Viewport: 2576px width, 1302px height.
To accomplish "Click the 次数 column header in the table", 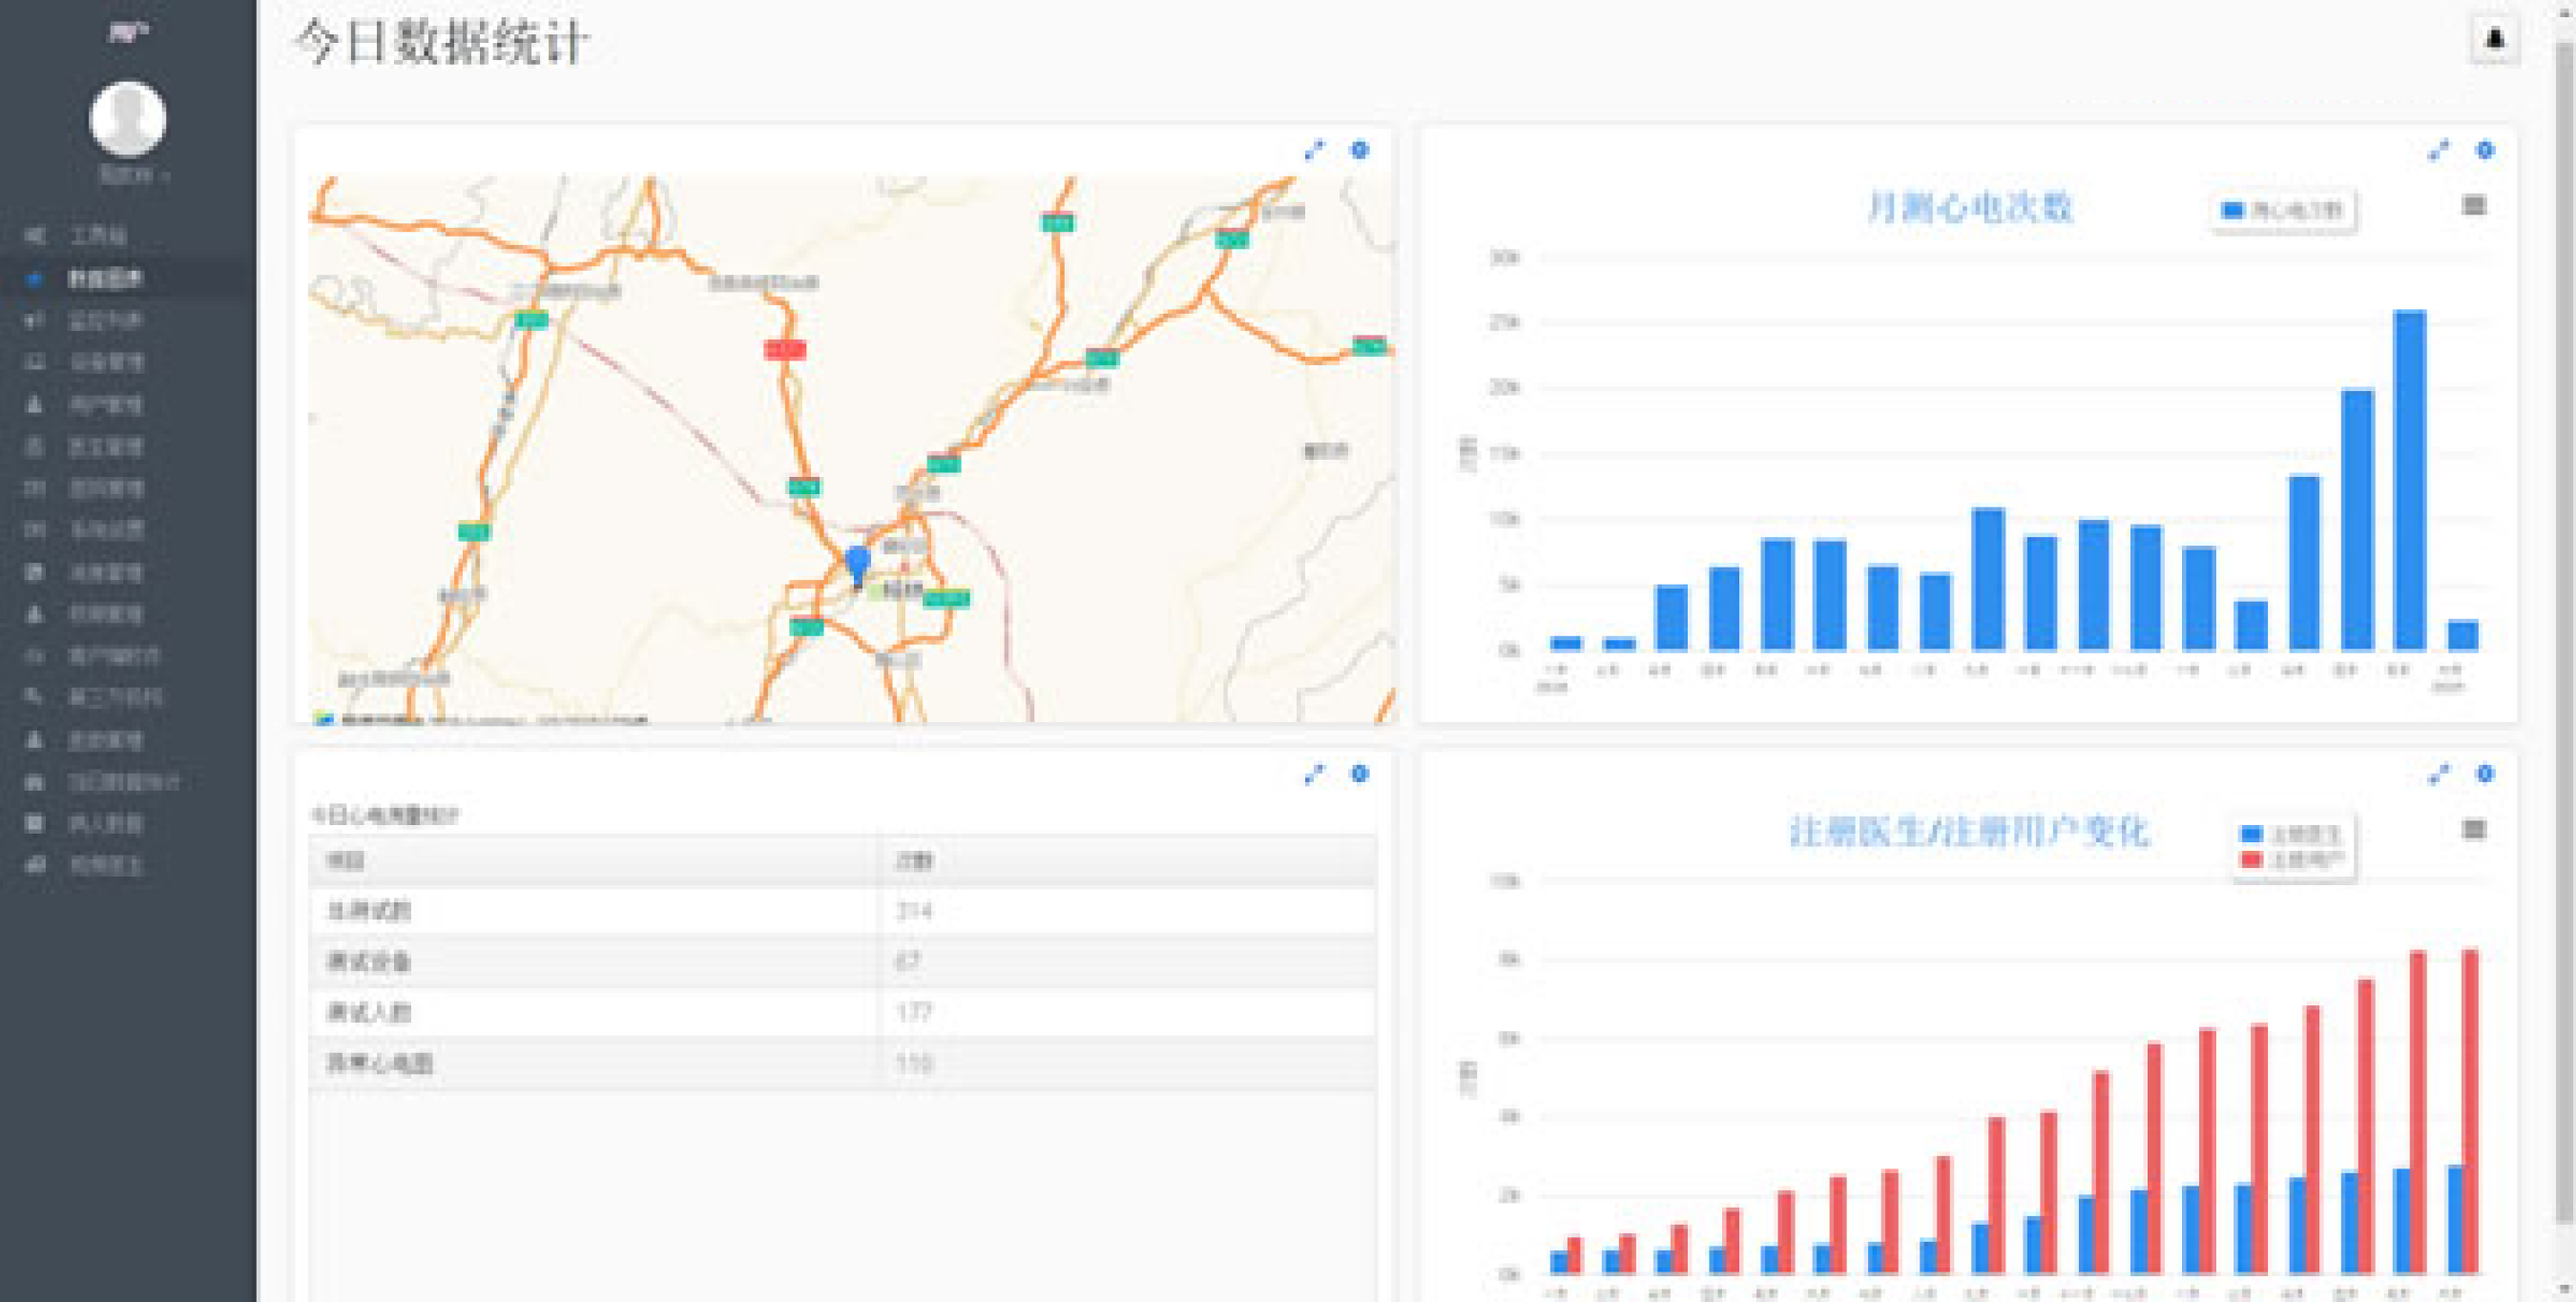I will tap(1127, 861).
